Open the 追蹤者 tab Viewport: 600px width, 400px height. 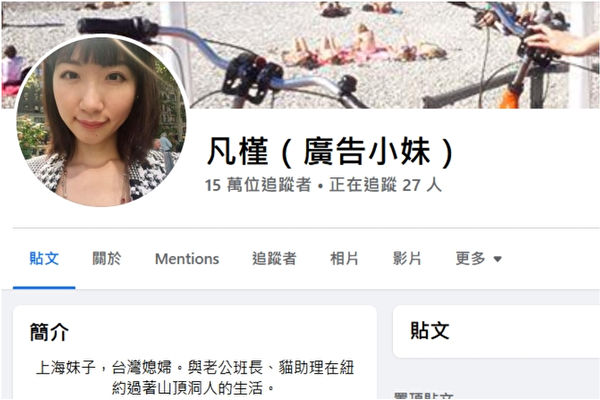(274, 259)
